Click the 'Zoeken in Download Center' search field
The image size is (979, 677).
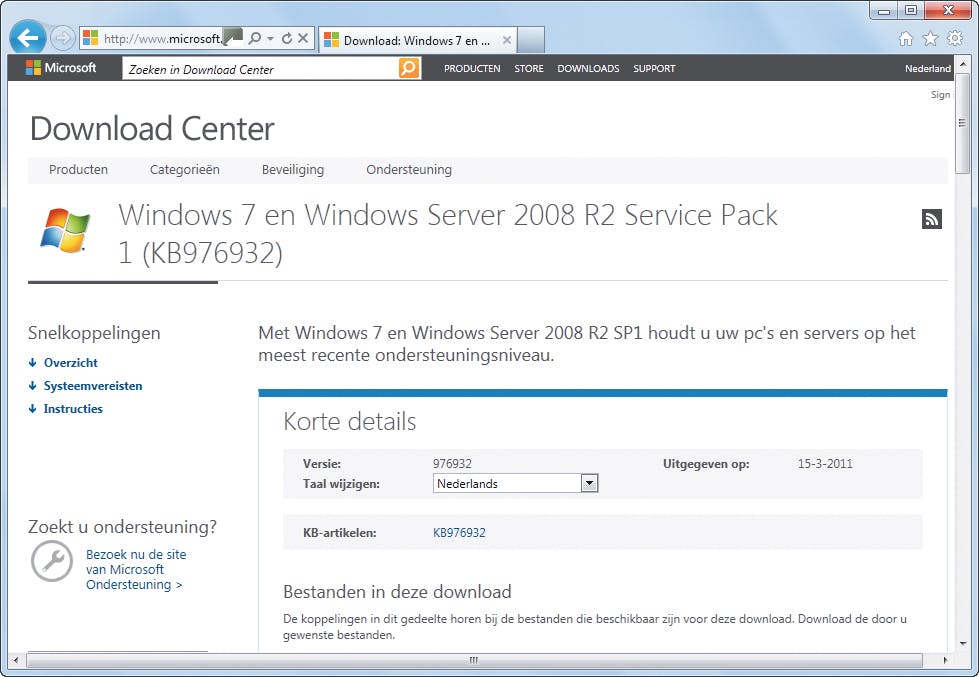click(260, 69)
